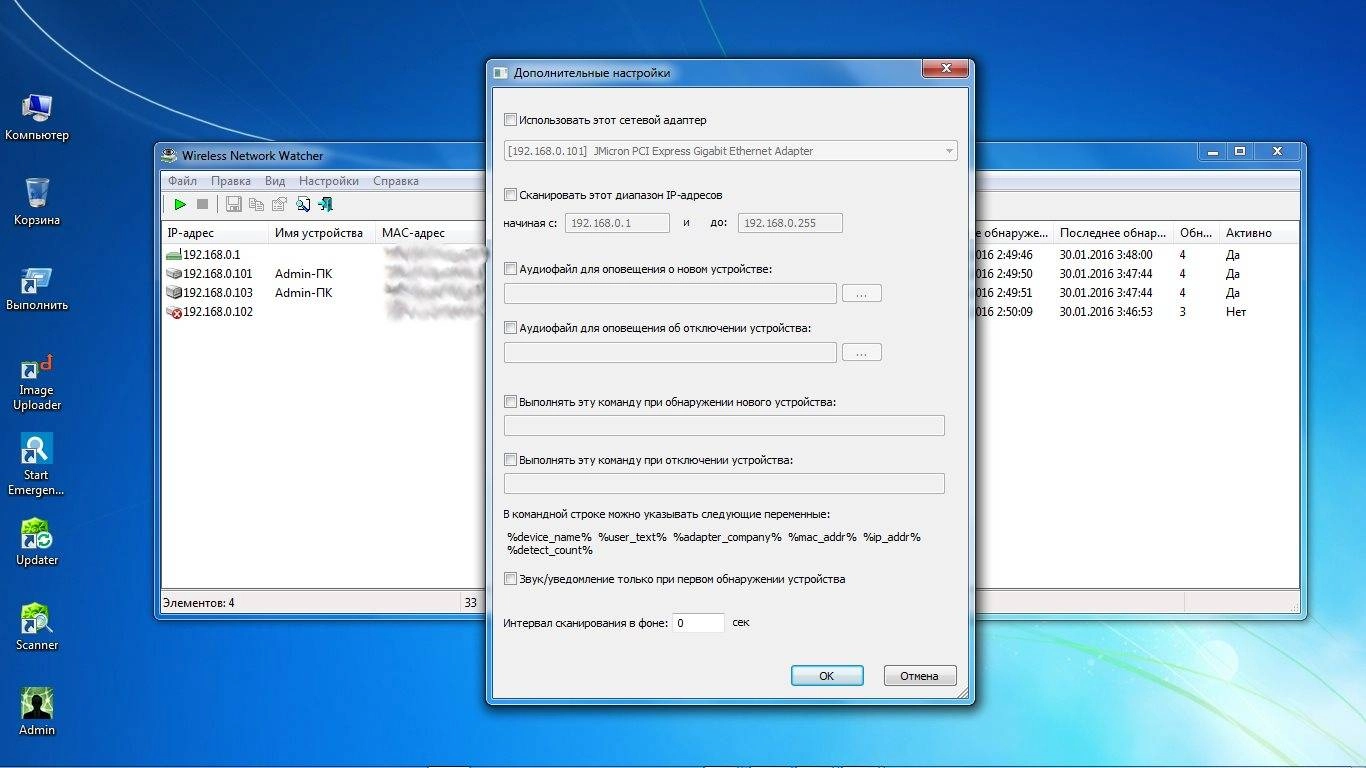Open the Вид menu
This screenshot has width=1366, height=768.
275,181
